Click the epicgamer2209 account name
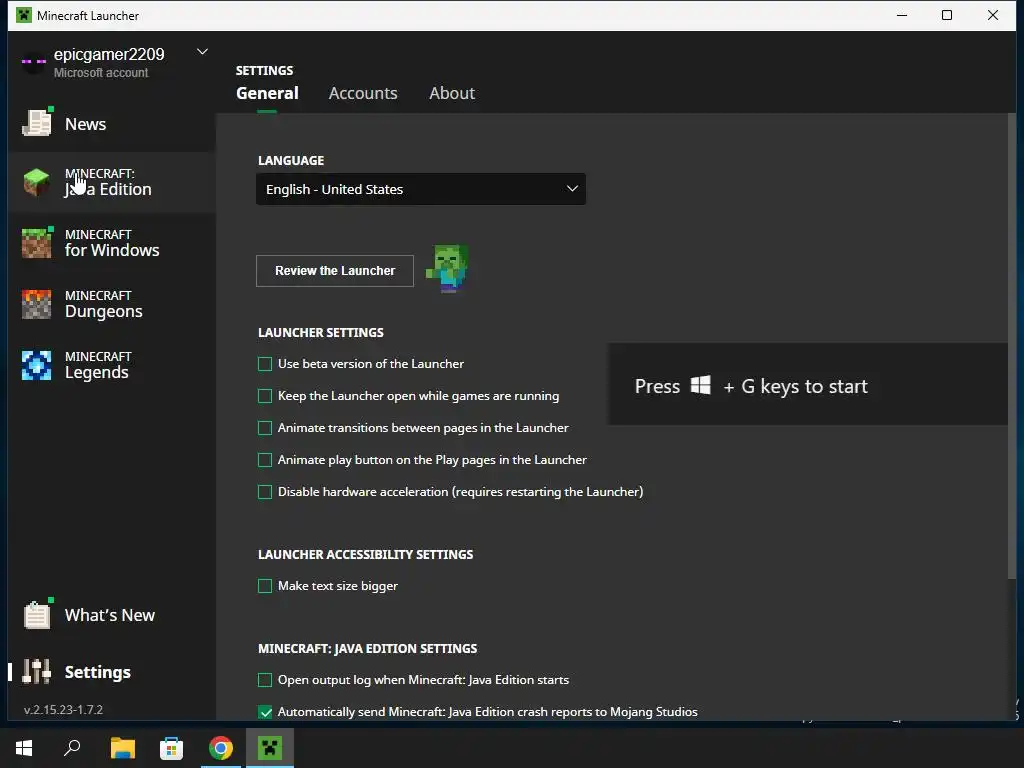This screenshot has width=1024, height=768. (109, 54)
